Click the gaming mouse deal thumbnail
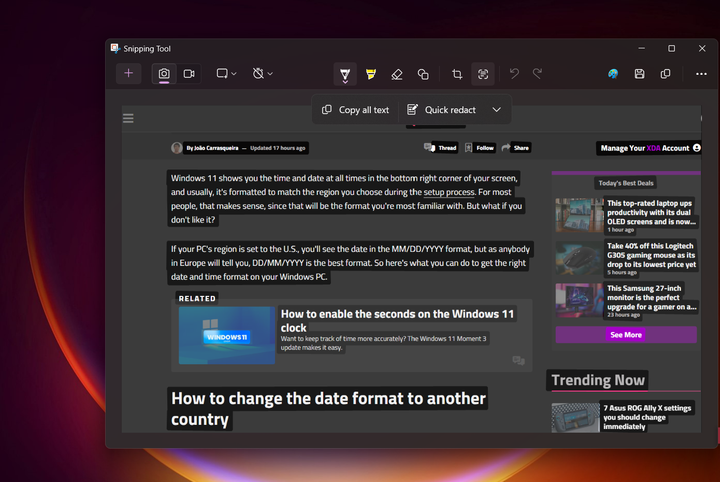 [579, 258]
